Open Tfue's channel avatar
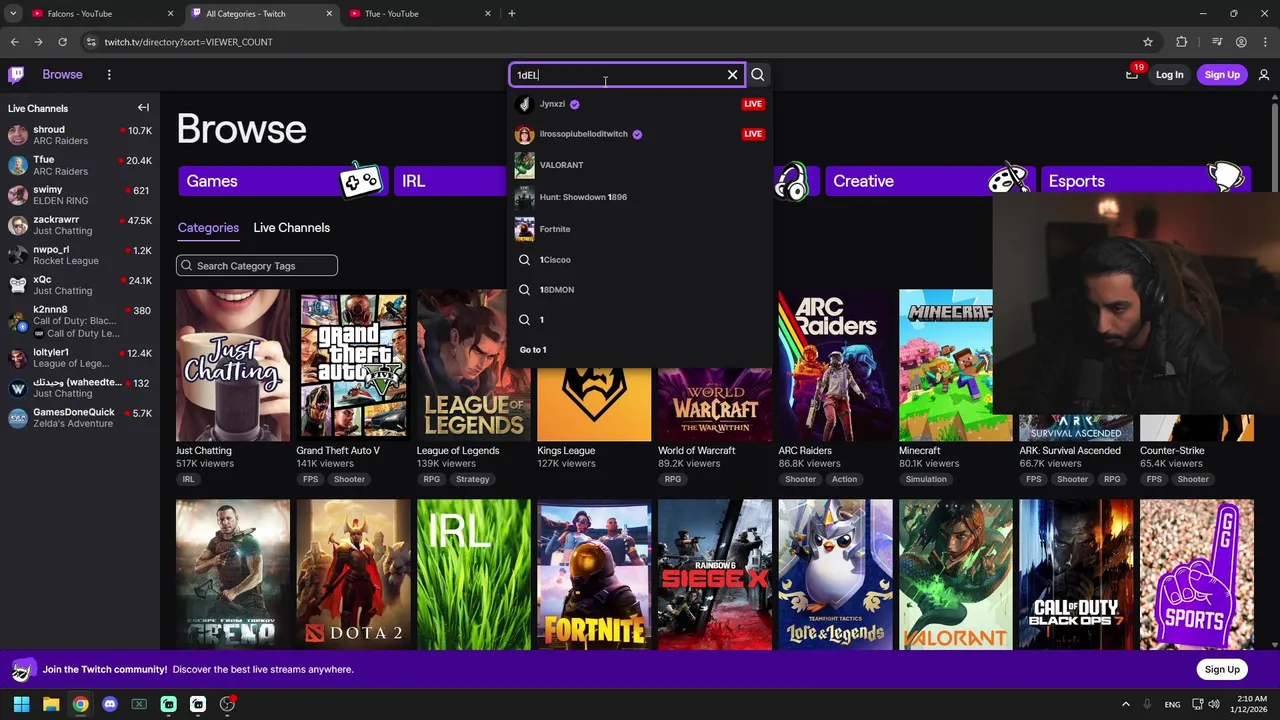The height and width of the screenshot is (720, 1280). pos(18,165)
